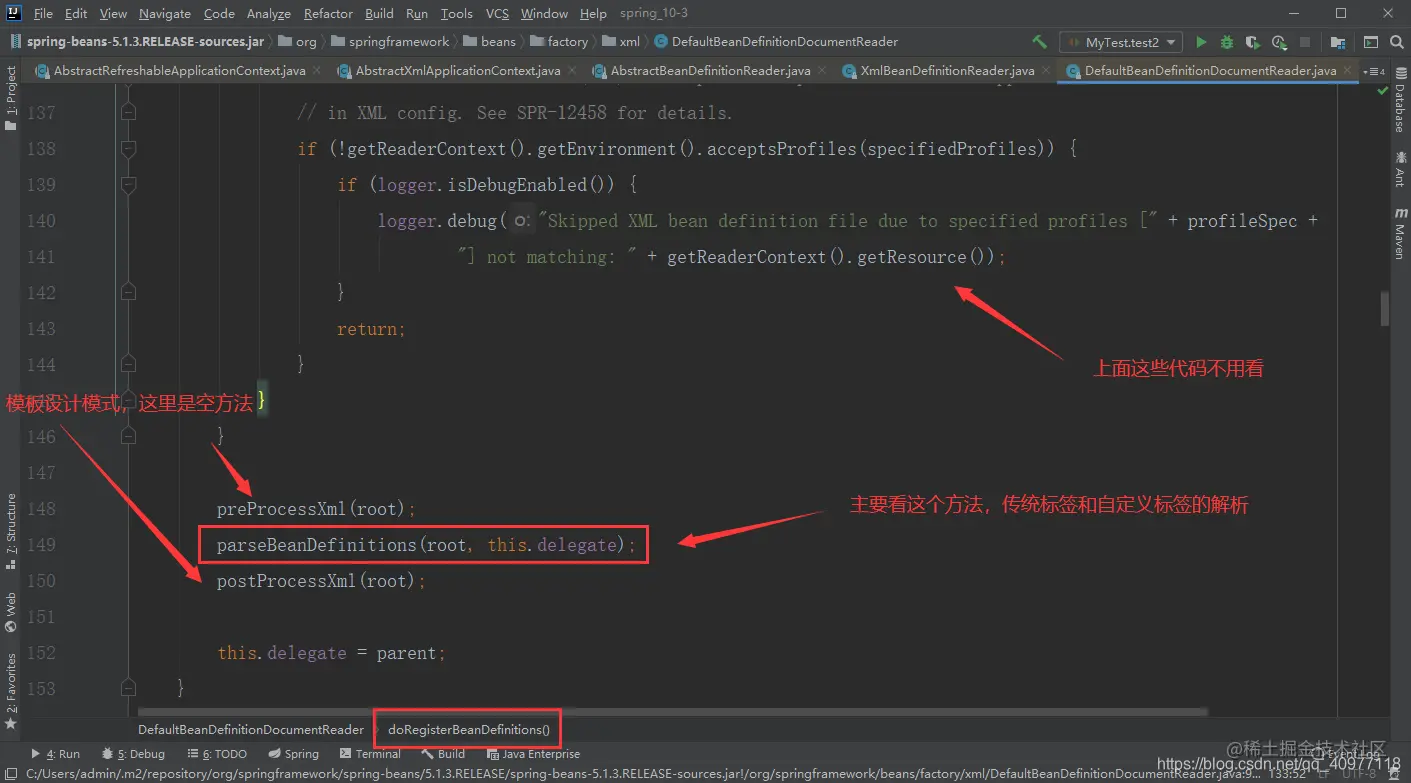Image resolution: width=1411 pixels, height=783 pixels.
Task: Show hidden editor tabs list
Action: coord(1375,71)
